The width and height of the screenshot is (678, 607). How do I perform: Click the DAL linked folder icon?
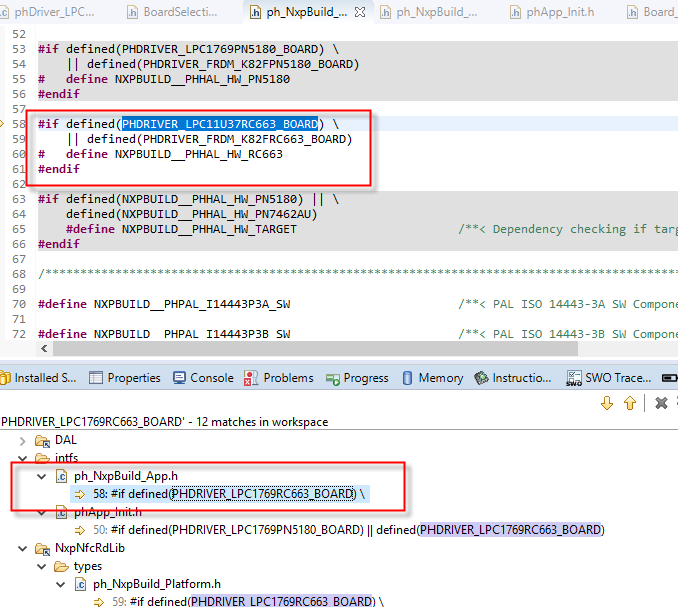pos(42,441)
